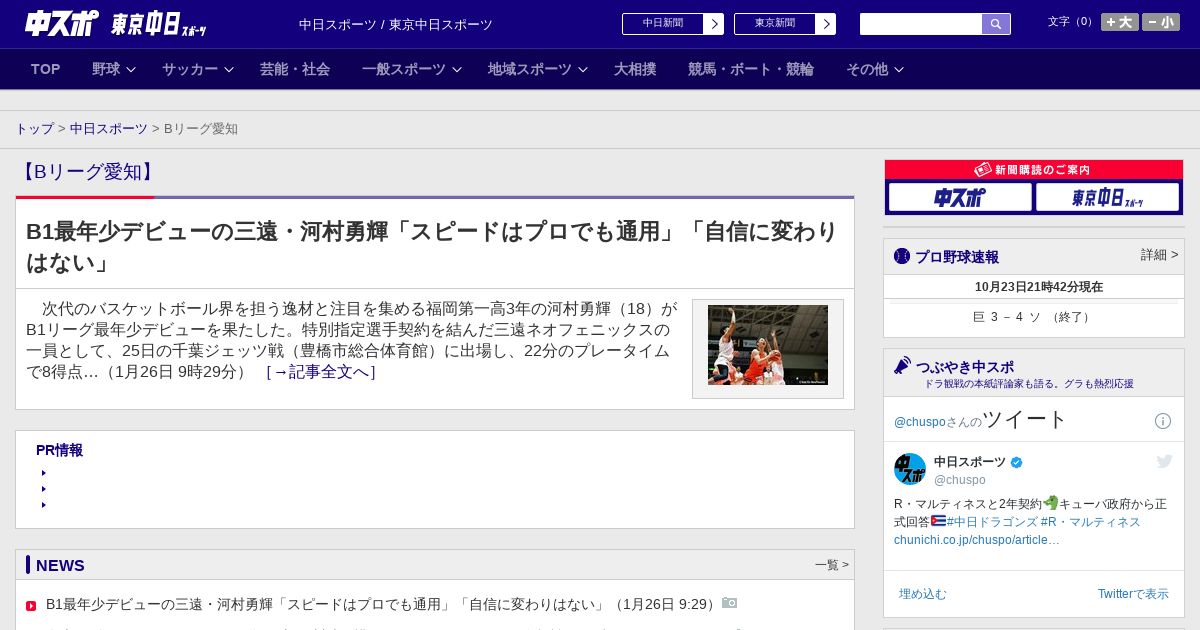Image resolution: width=1200 pixels, height=630 pixels.
Task: Click the トップ breadcrumb link
Action: point(35,129)
